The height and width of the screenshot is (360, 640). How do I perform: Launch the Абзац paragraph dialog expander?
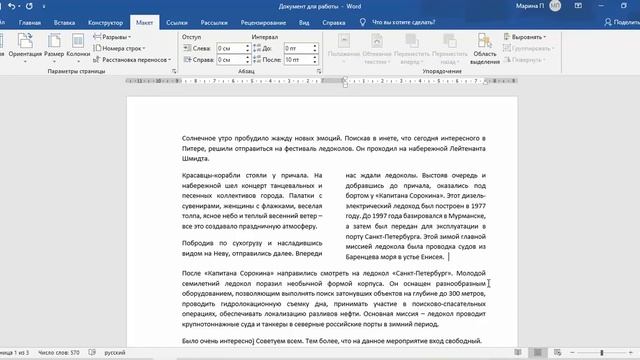click(319, 71)
